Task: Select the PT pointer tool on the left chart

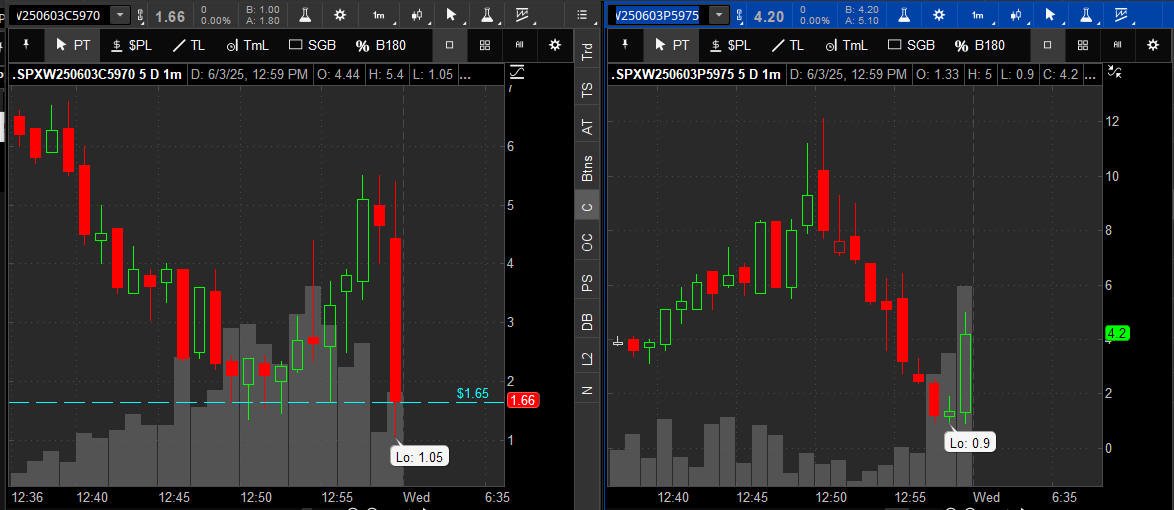Action: pos(73,46)
